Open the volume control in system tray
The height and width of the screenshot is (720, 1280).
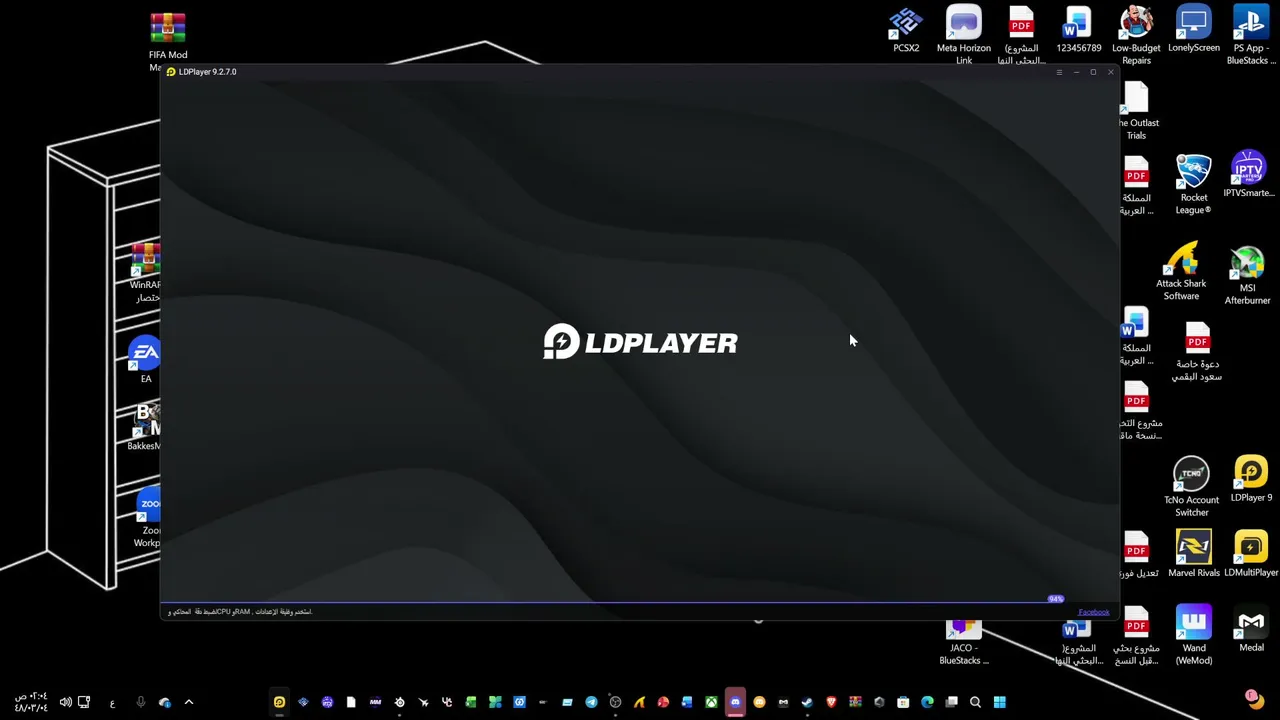click(65, 702)
